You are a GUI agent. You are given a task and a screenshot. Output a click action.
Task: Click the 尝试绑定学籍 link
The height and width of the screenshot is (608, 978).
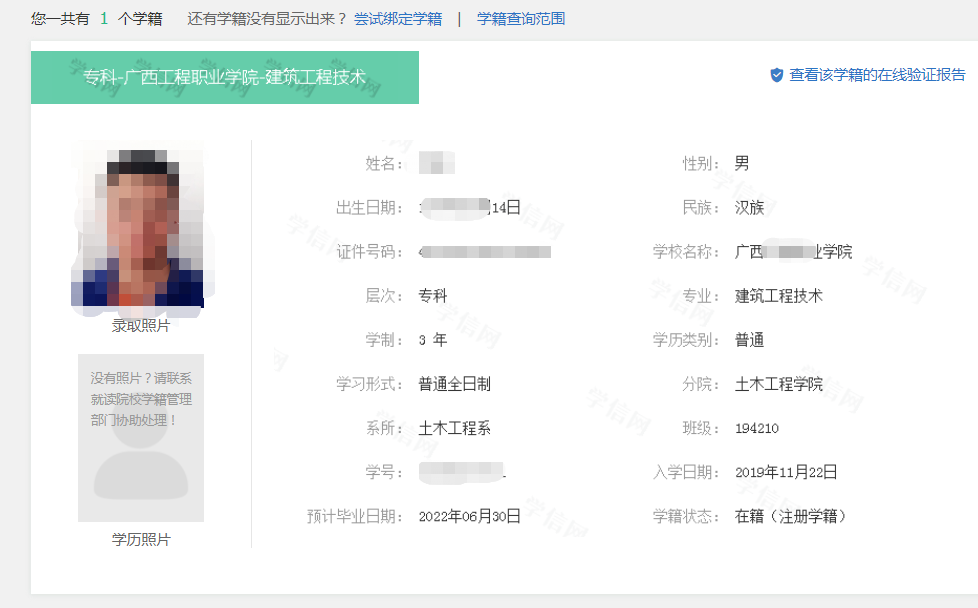pos(400,19)
